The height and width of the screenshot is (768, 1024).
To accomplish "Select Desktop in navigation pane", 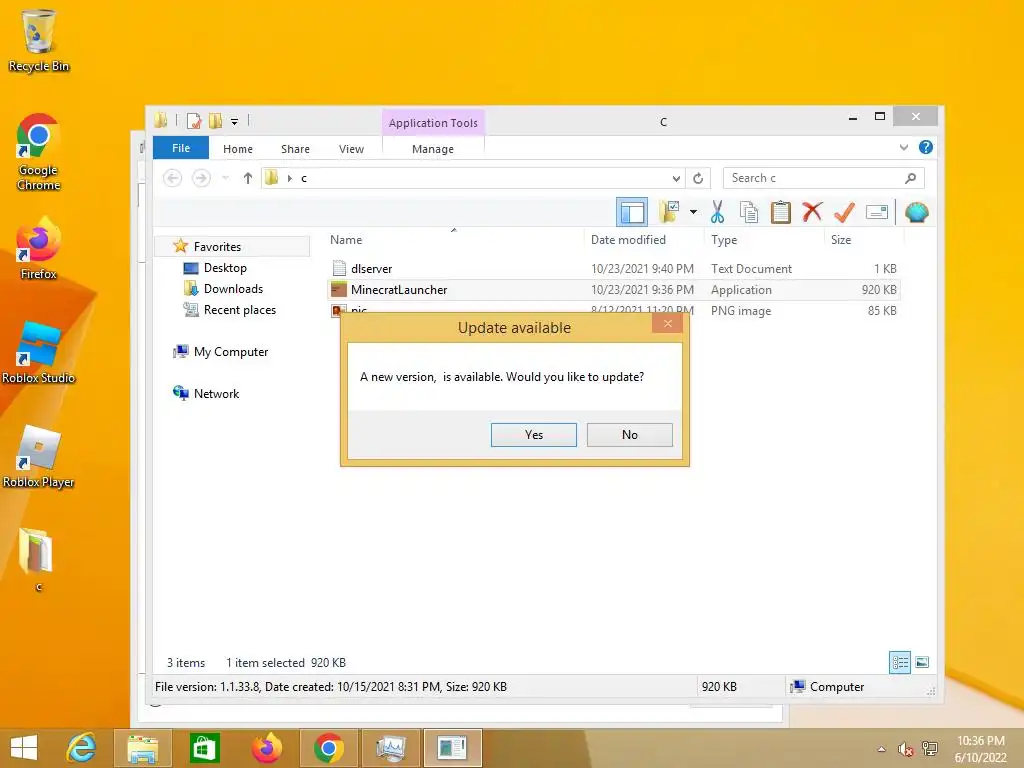I will pyautogui.click(x=225, y=268).
